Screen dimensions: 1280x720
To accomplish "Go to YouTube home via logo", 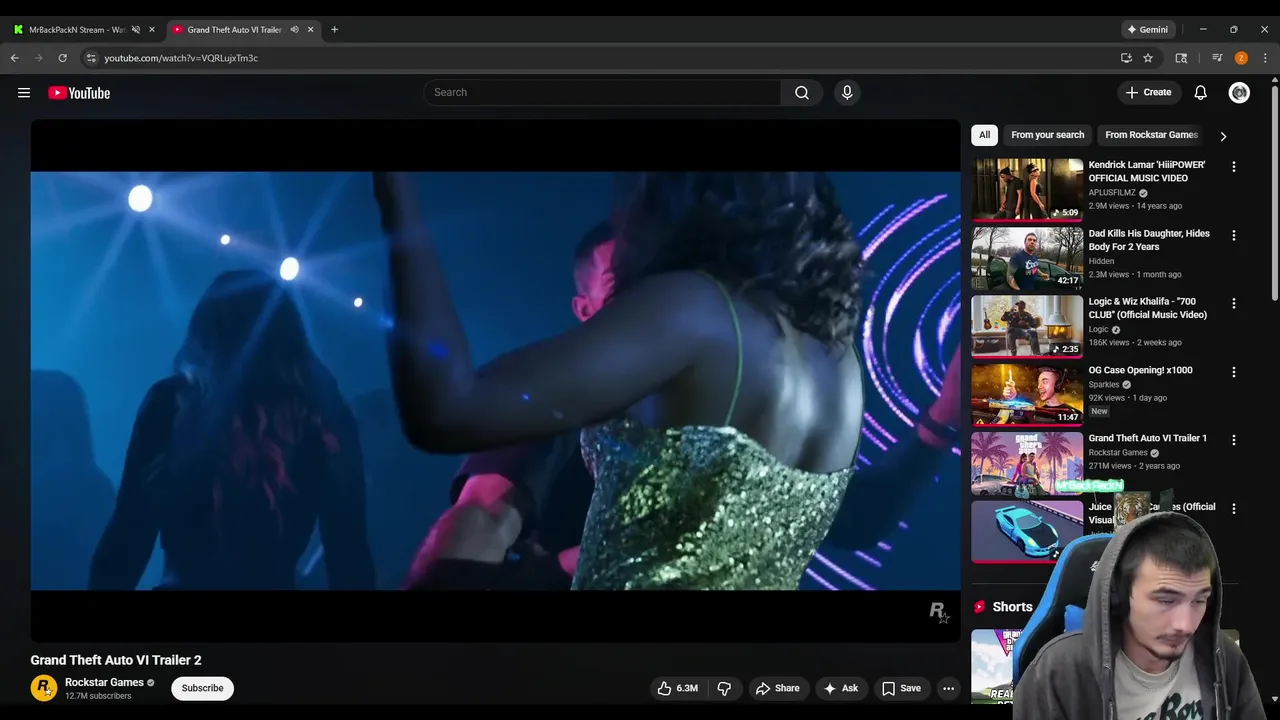I will [x=79, y=93].
